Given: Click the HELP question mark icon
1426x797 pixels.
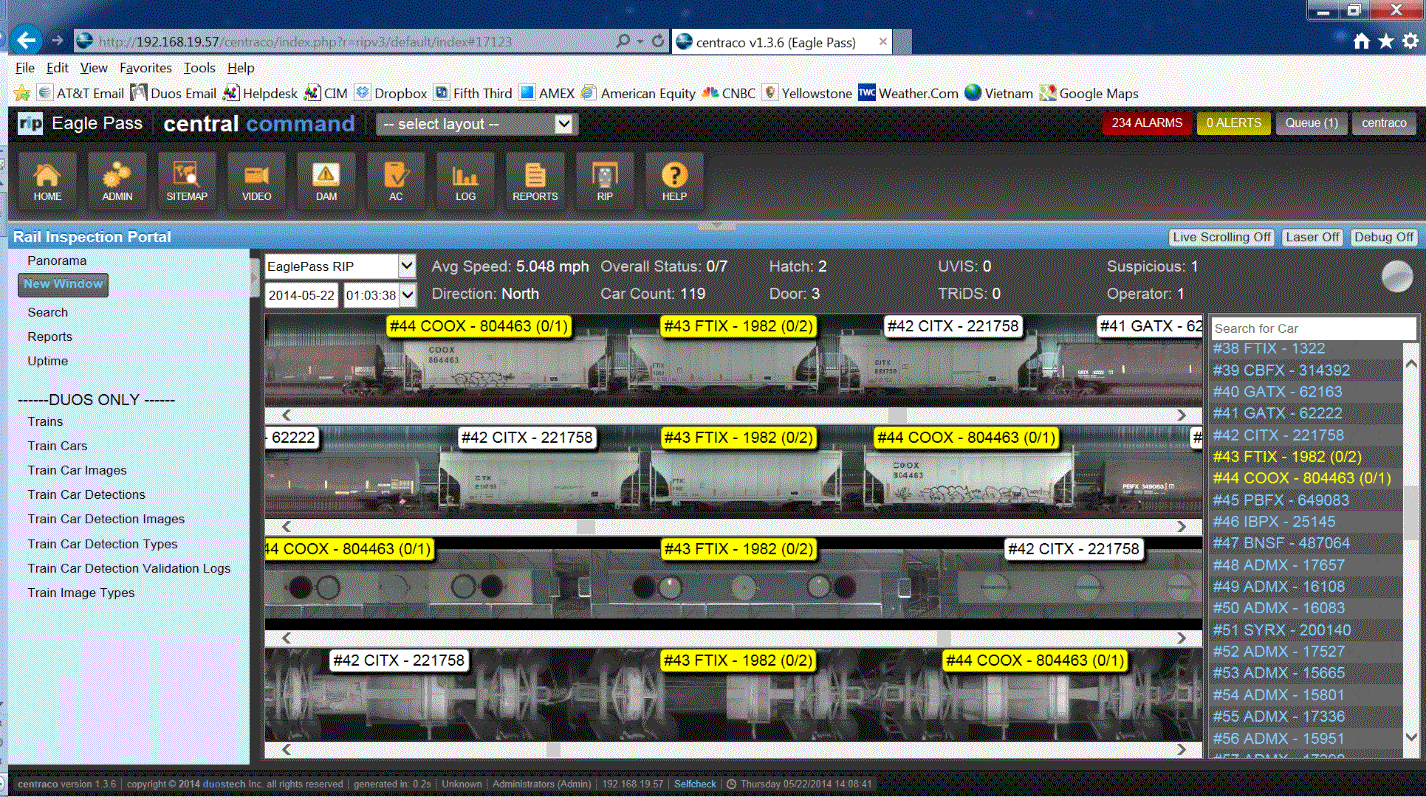Looking at the screenshot, I should tap(674, 181).
